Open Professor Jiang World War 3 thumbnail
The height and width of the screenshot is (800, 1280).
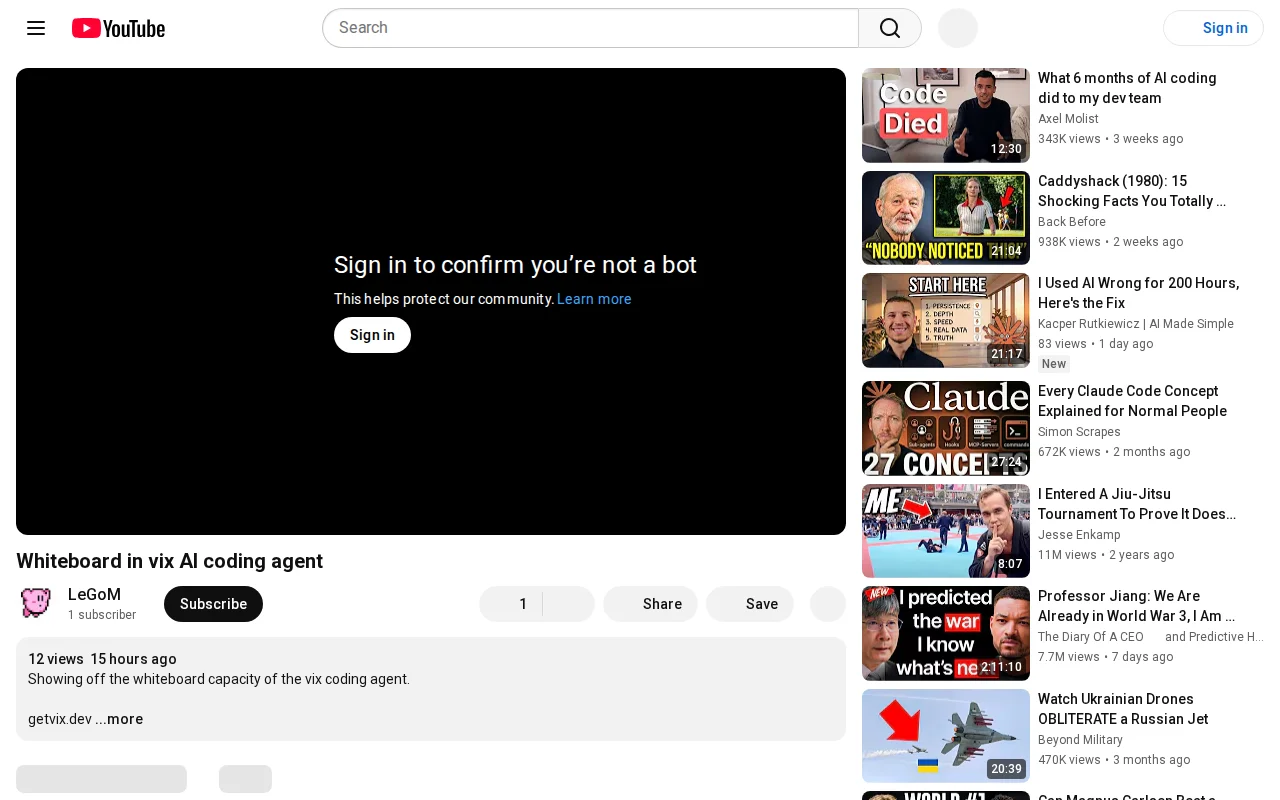pos(946,633)
